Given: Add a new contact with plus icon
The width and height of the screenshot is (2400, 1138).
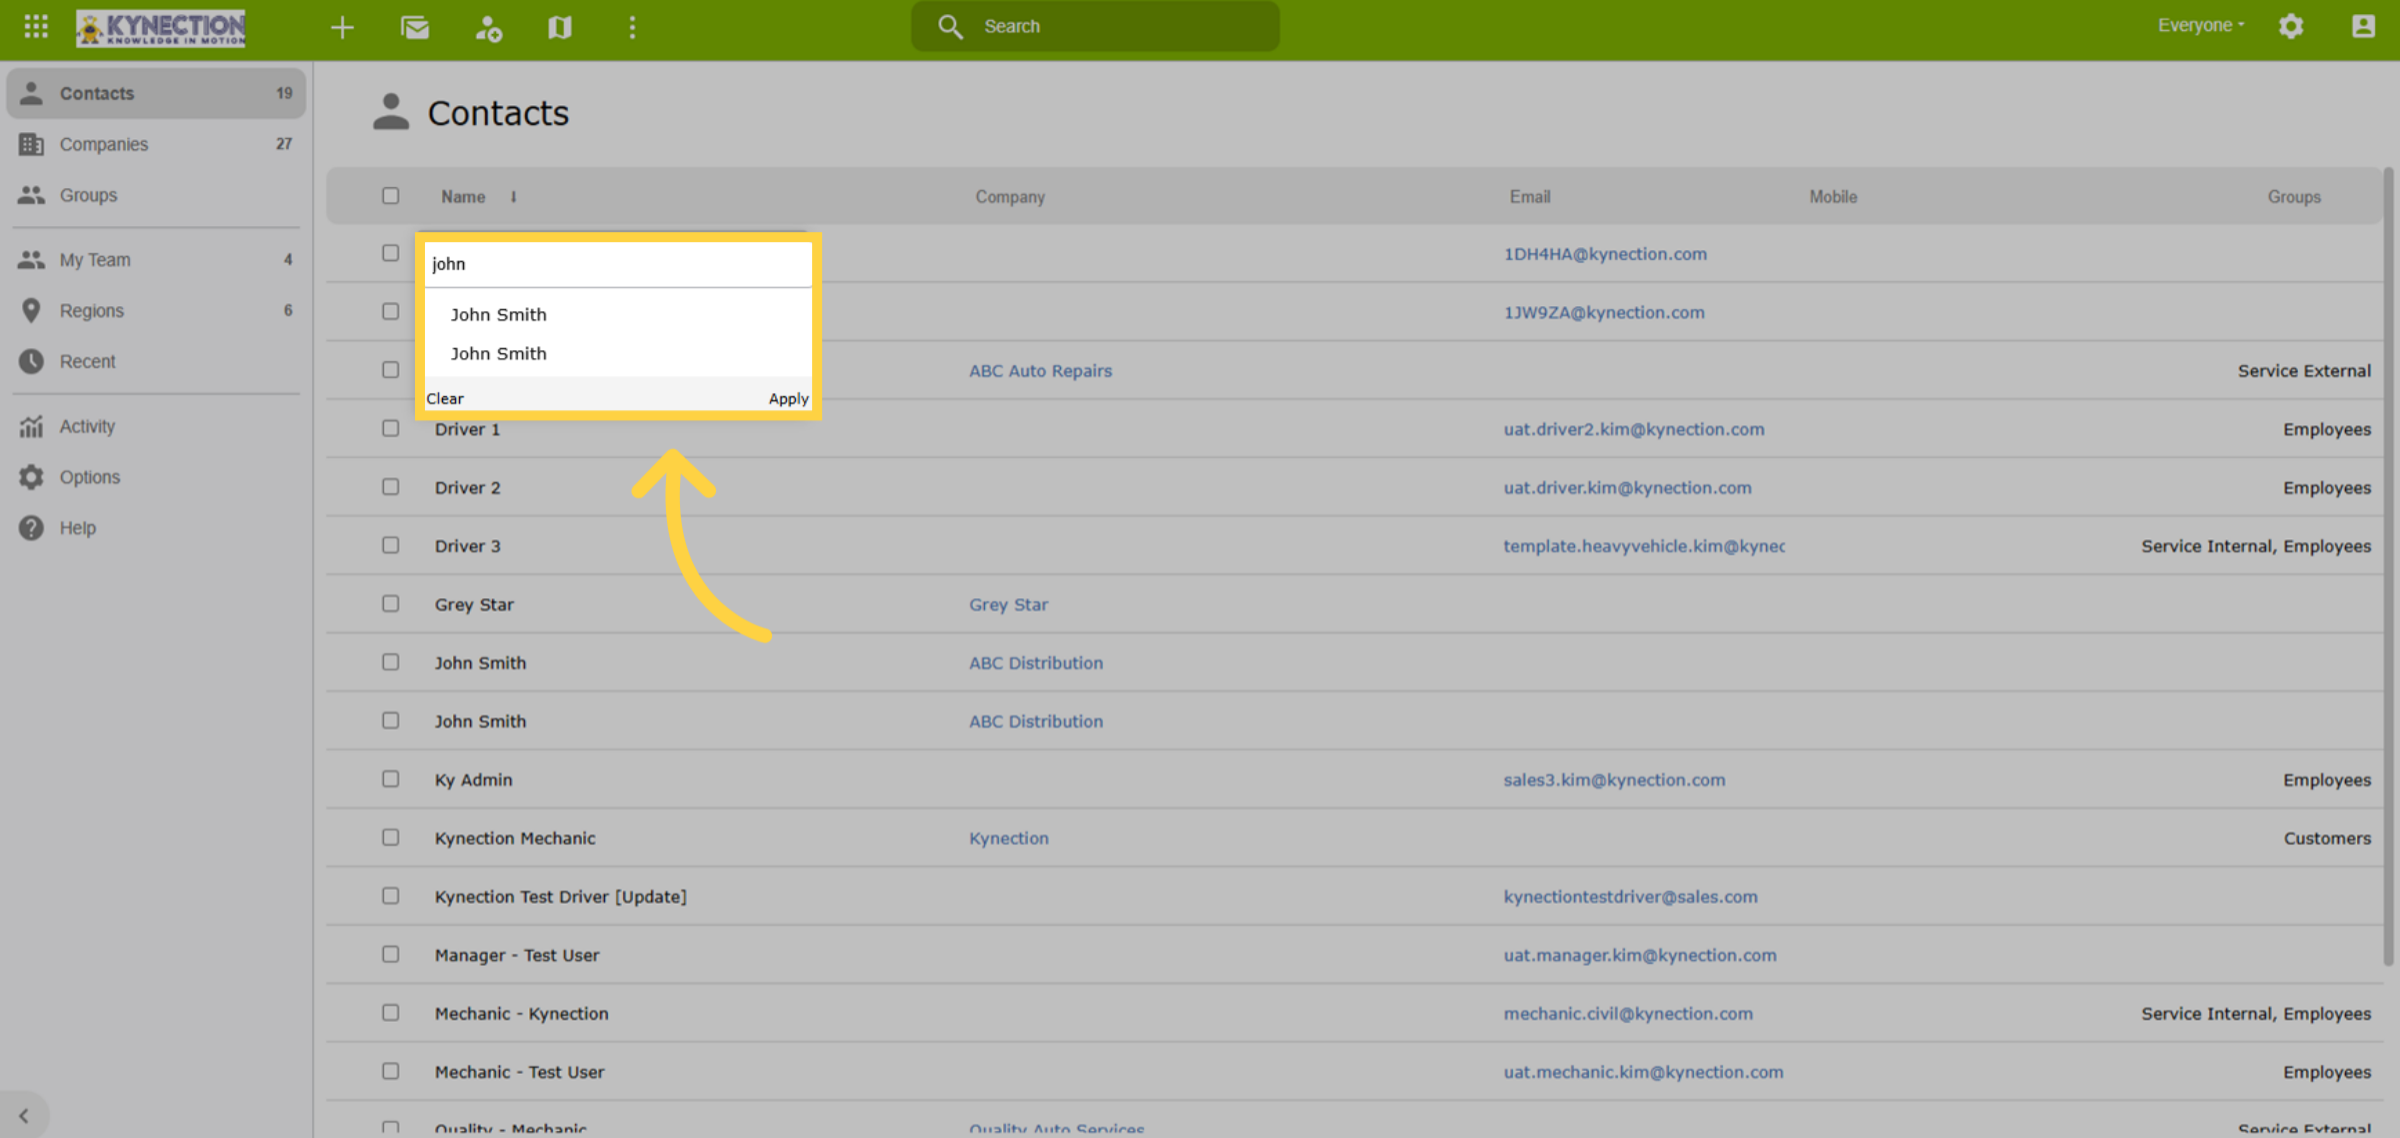Looking at the screenshot, I should coord(342,27).
